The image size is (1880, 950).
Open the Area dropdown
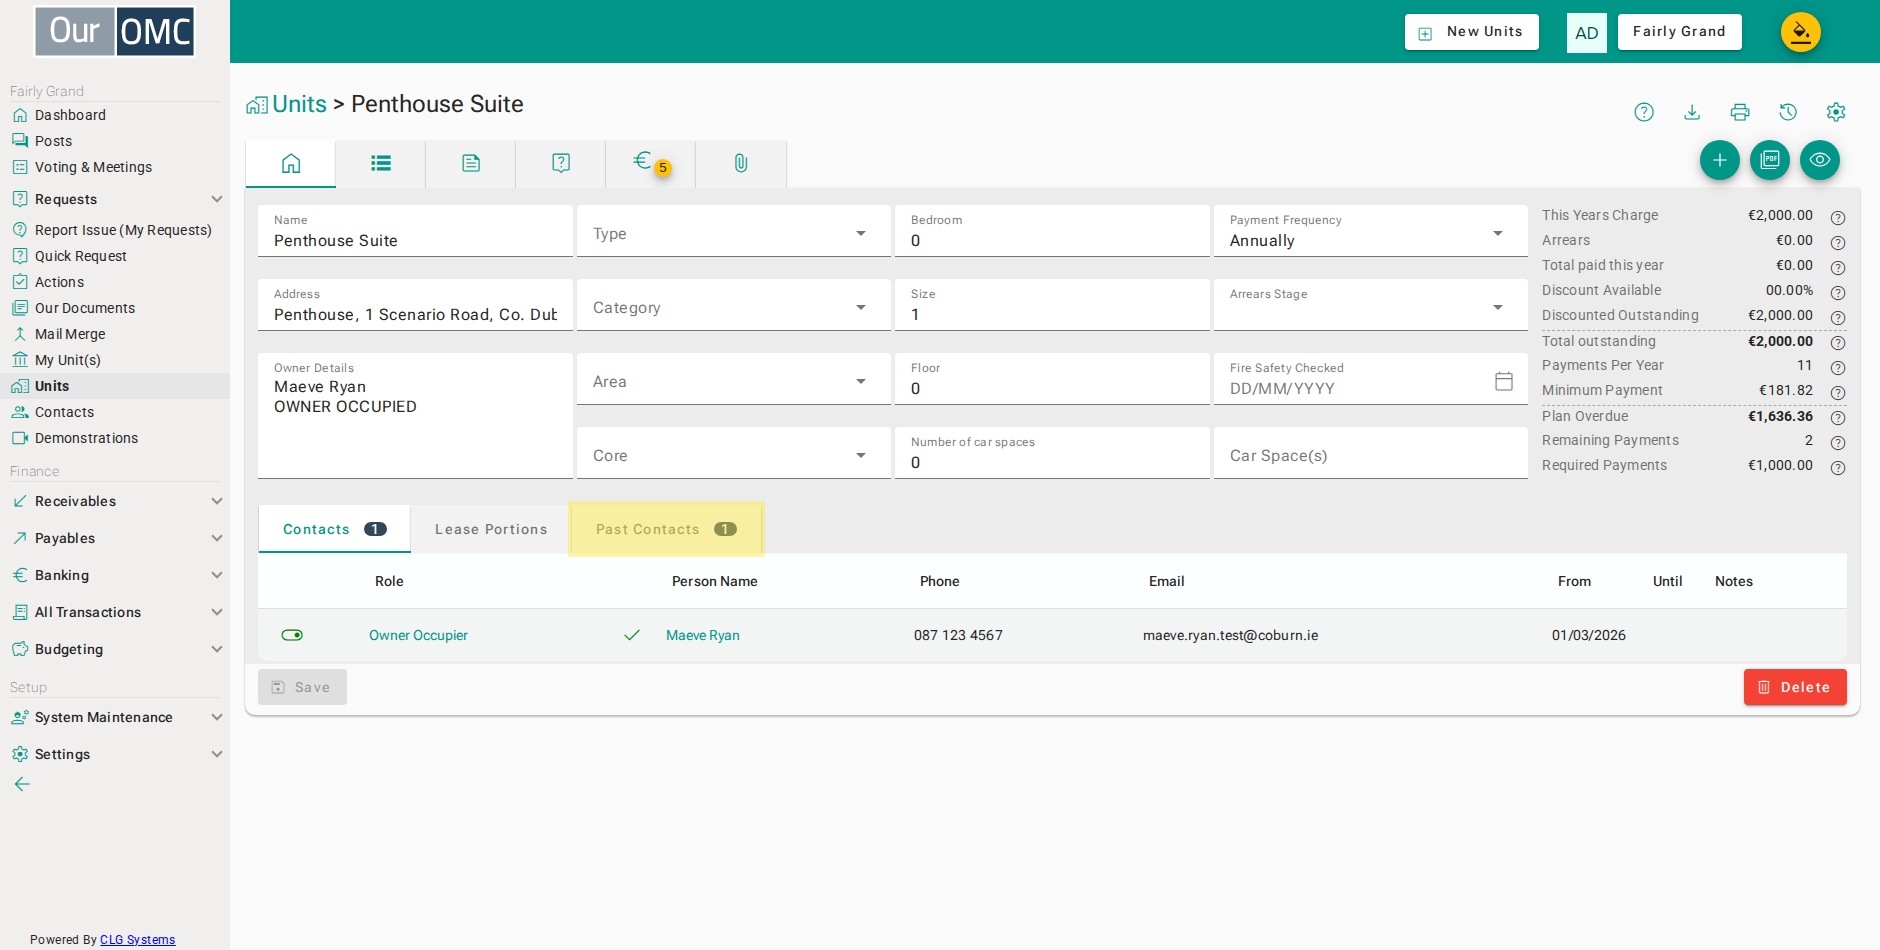click(734, 379)
